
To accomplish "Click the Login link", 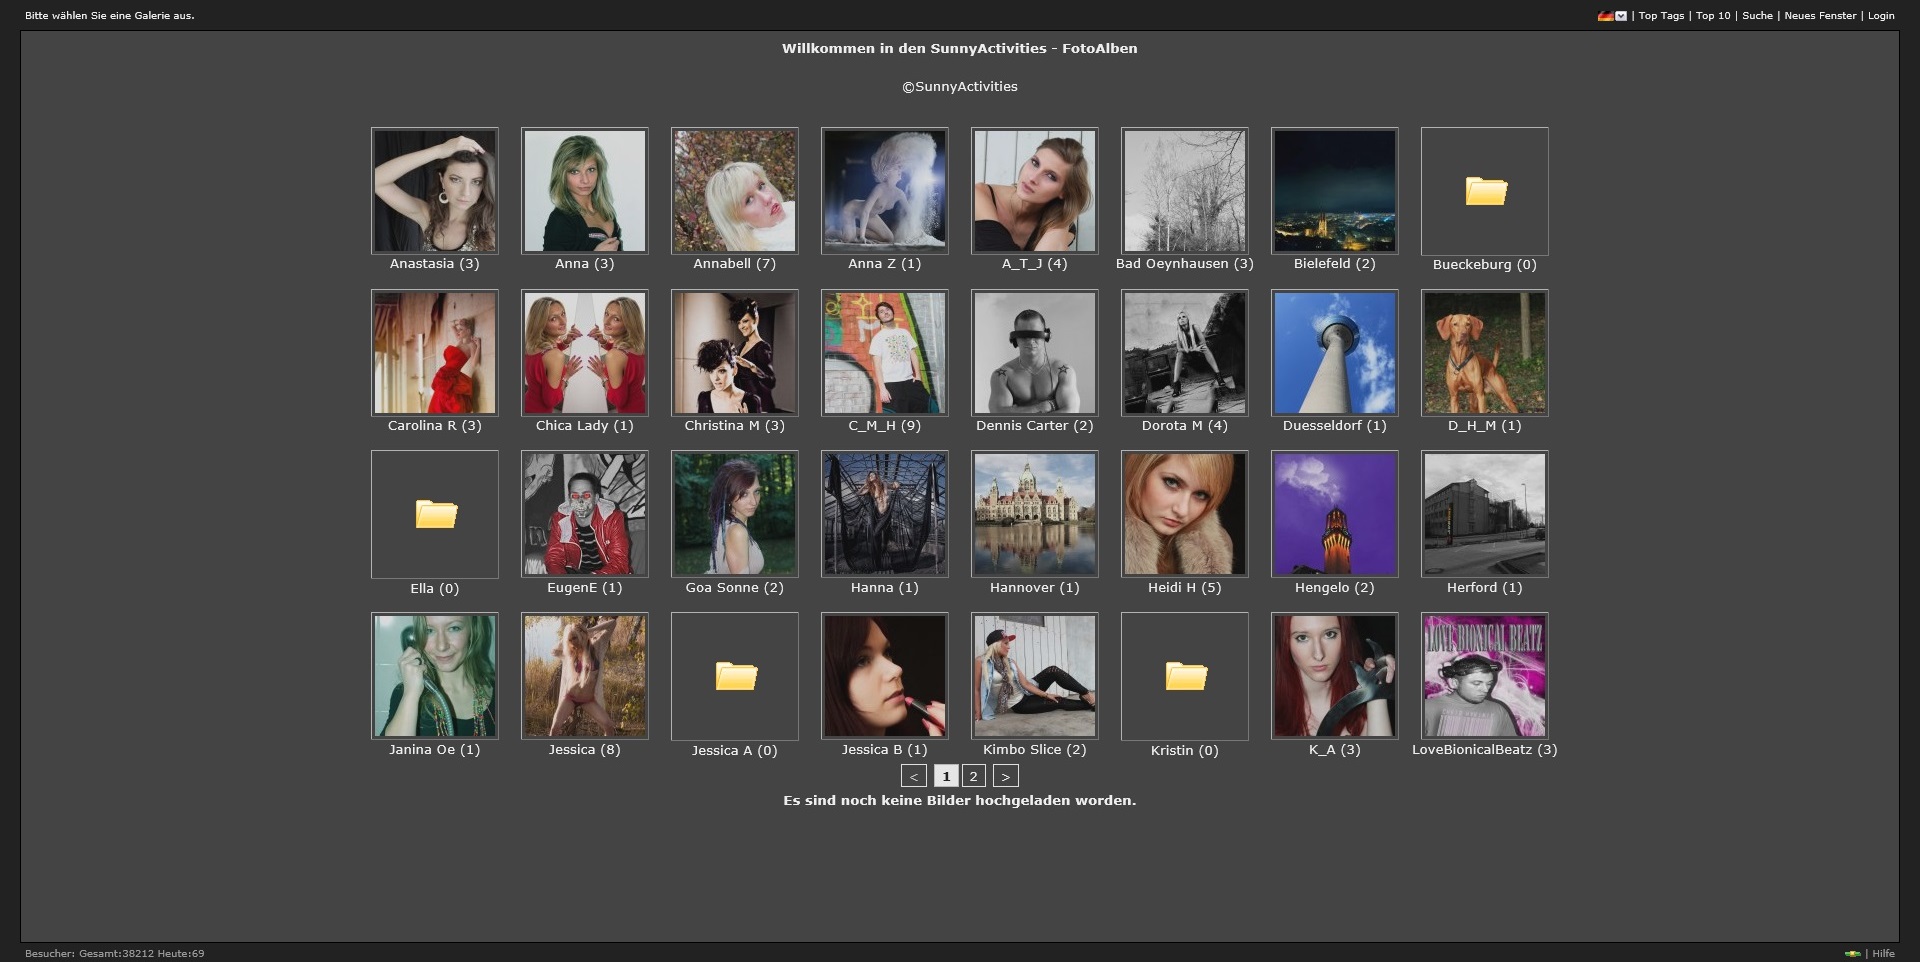I will coord(1881,16).
